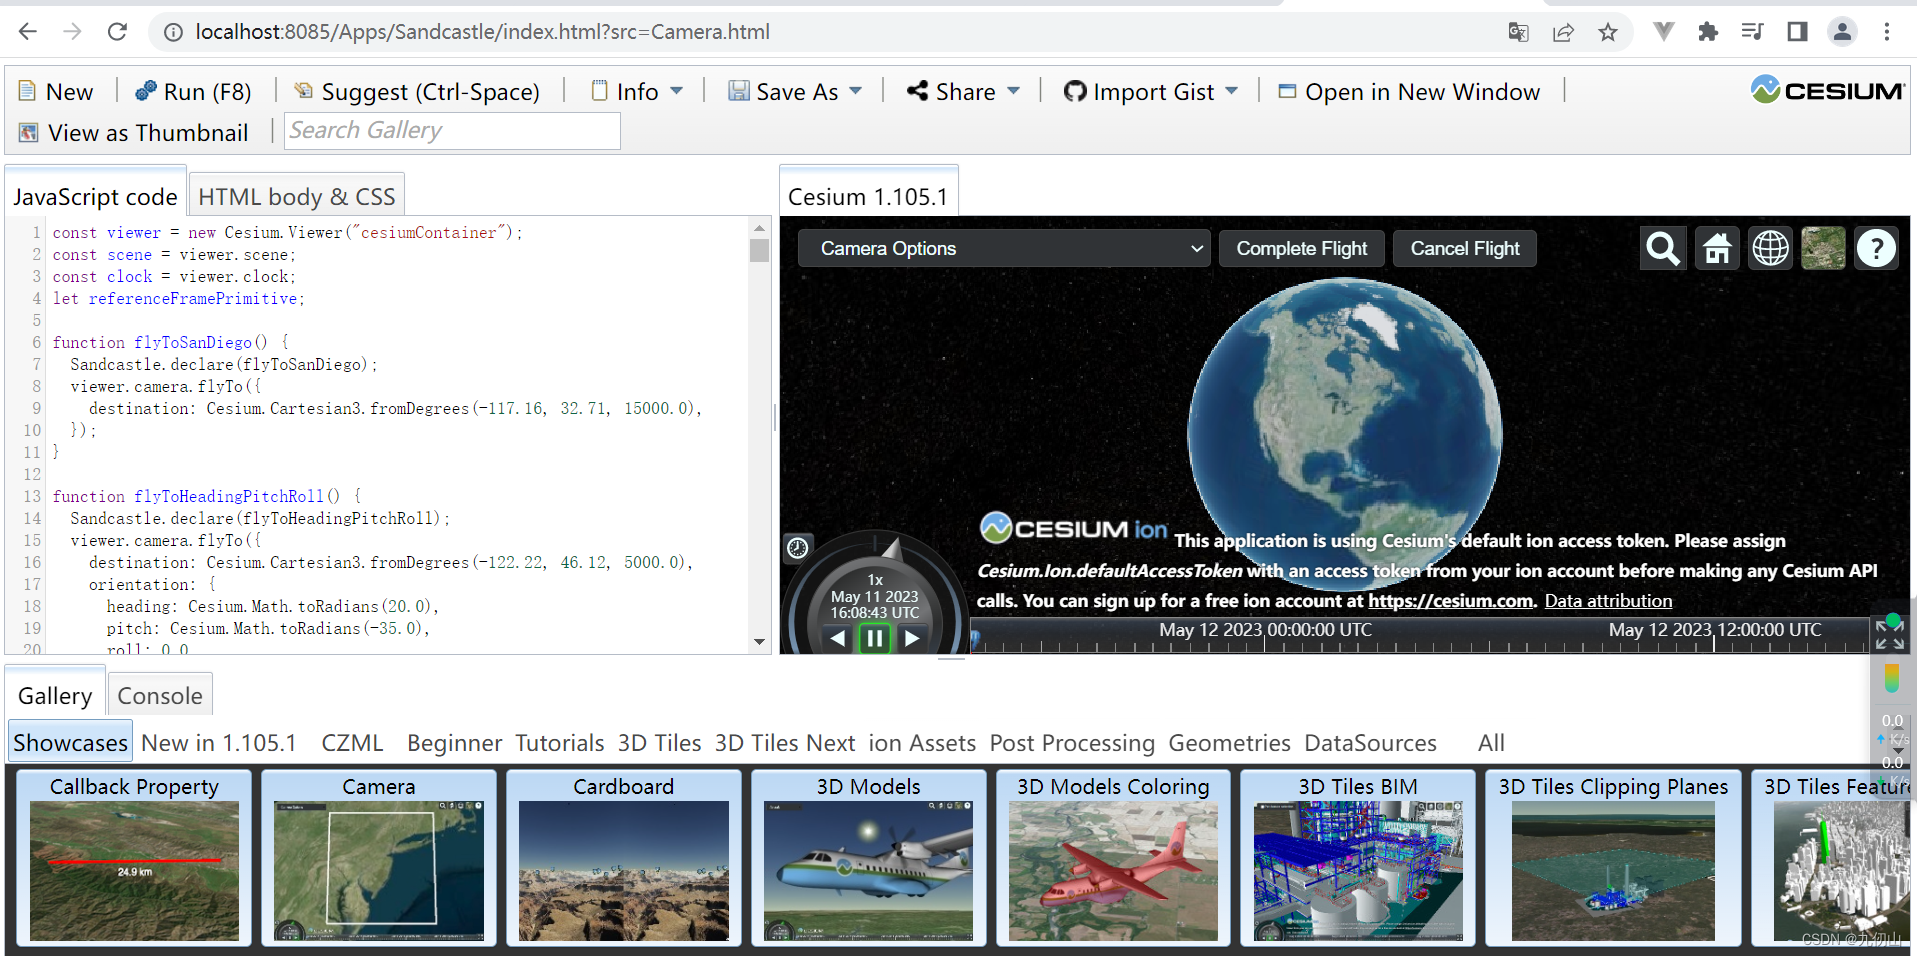Open Callback Property example thumbnail
The height and width of the screenshot is (956, 1917).
point(134,857)
